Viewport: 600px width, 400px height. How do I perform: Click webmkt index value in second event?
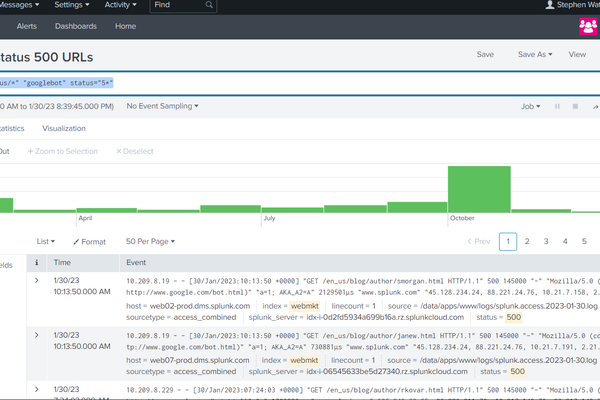tap(304, 361)
